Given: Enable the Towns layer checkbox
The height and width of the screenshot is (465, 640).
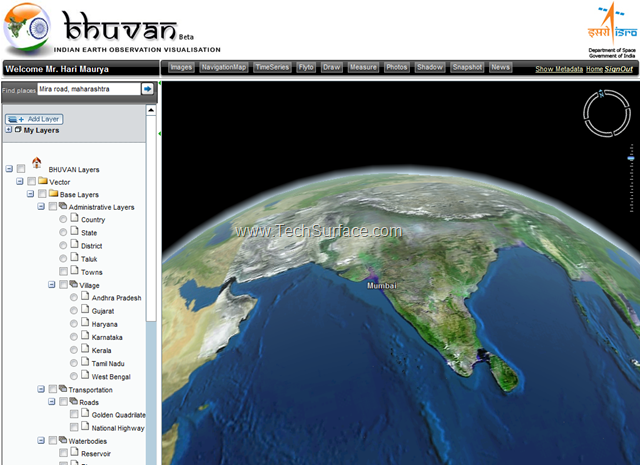Looking at the screenshot, I should click(x=64, y=272).
